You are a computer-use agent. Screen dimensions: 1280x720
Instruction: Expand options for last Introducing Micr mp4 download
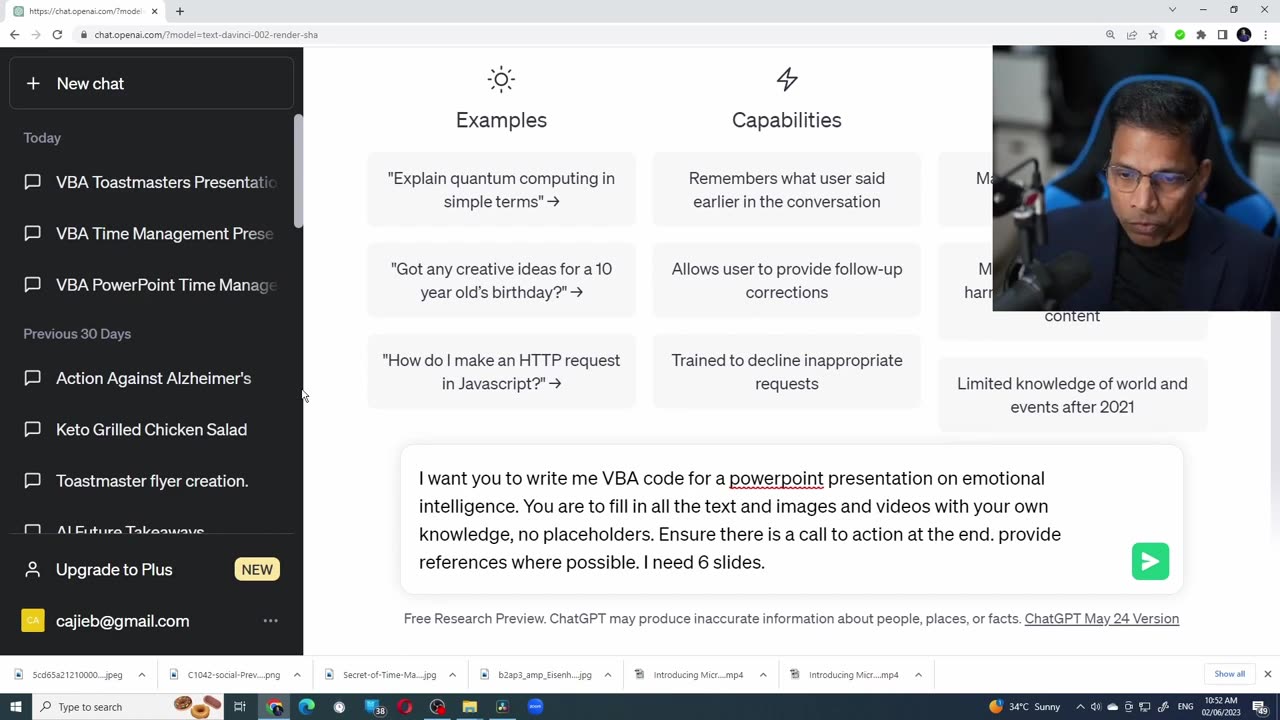click(918, 675)
